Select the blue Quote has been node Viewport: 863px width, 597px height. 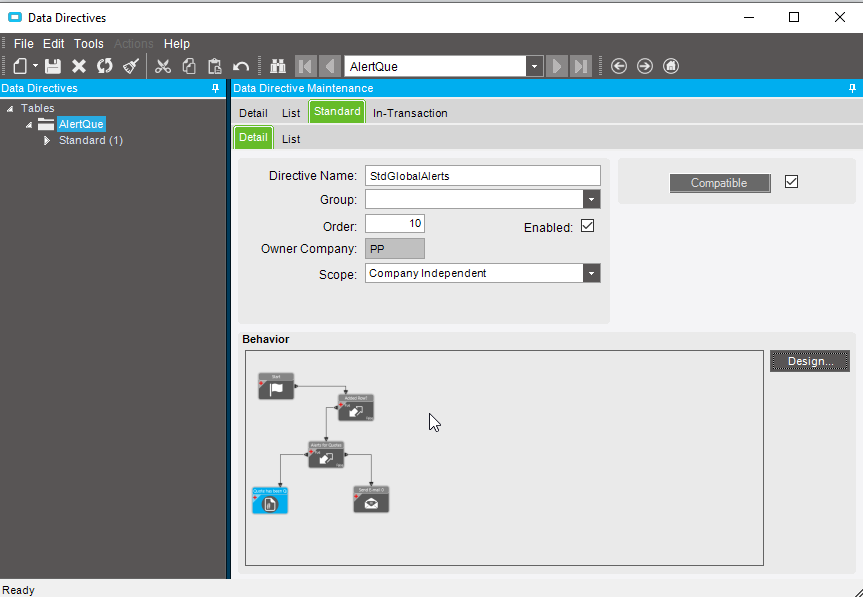tap(270, 501)
